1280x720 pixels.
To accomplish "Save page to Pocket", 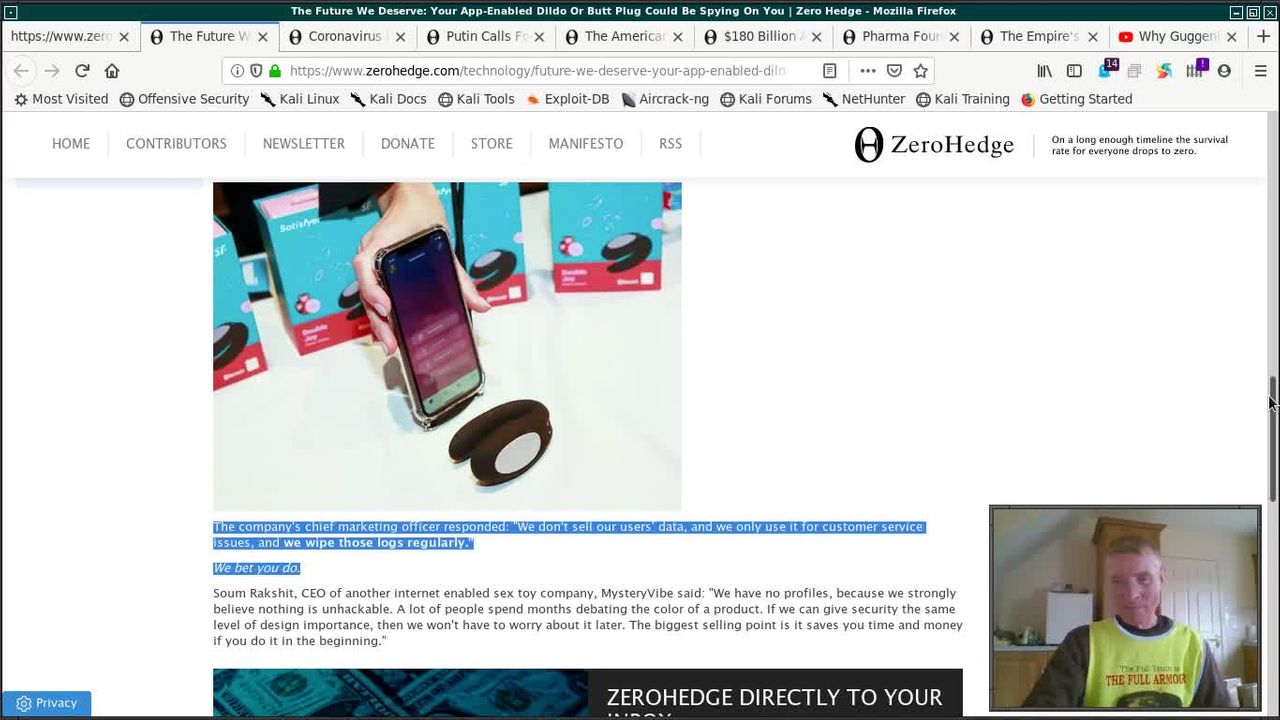I will pyautogui.click(x=894, y=71).
